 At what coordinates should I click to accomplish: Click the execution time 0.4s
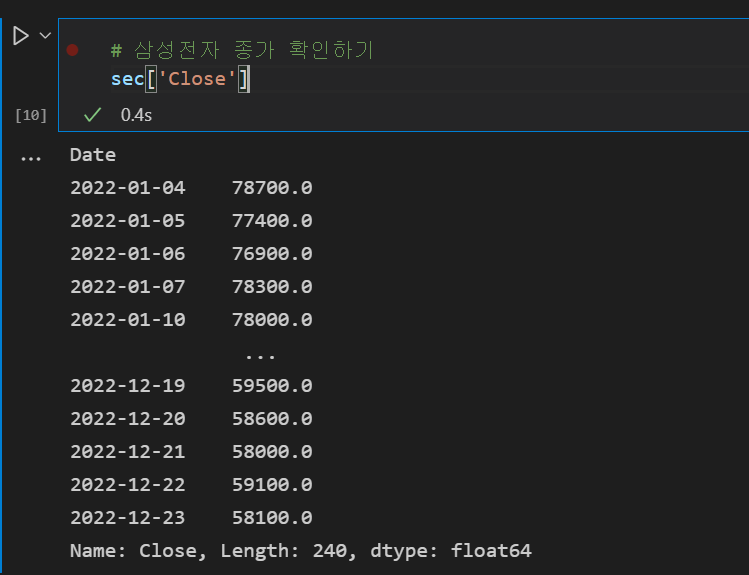(136, 115)
